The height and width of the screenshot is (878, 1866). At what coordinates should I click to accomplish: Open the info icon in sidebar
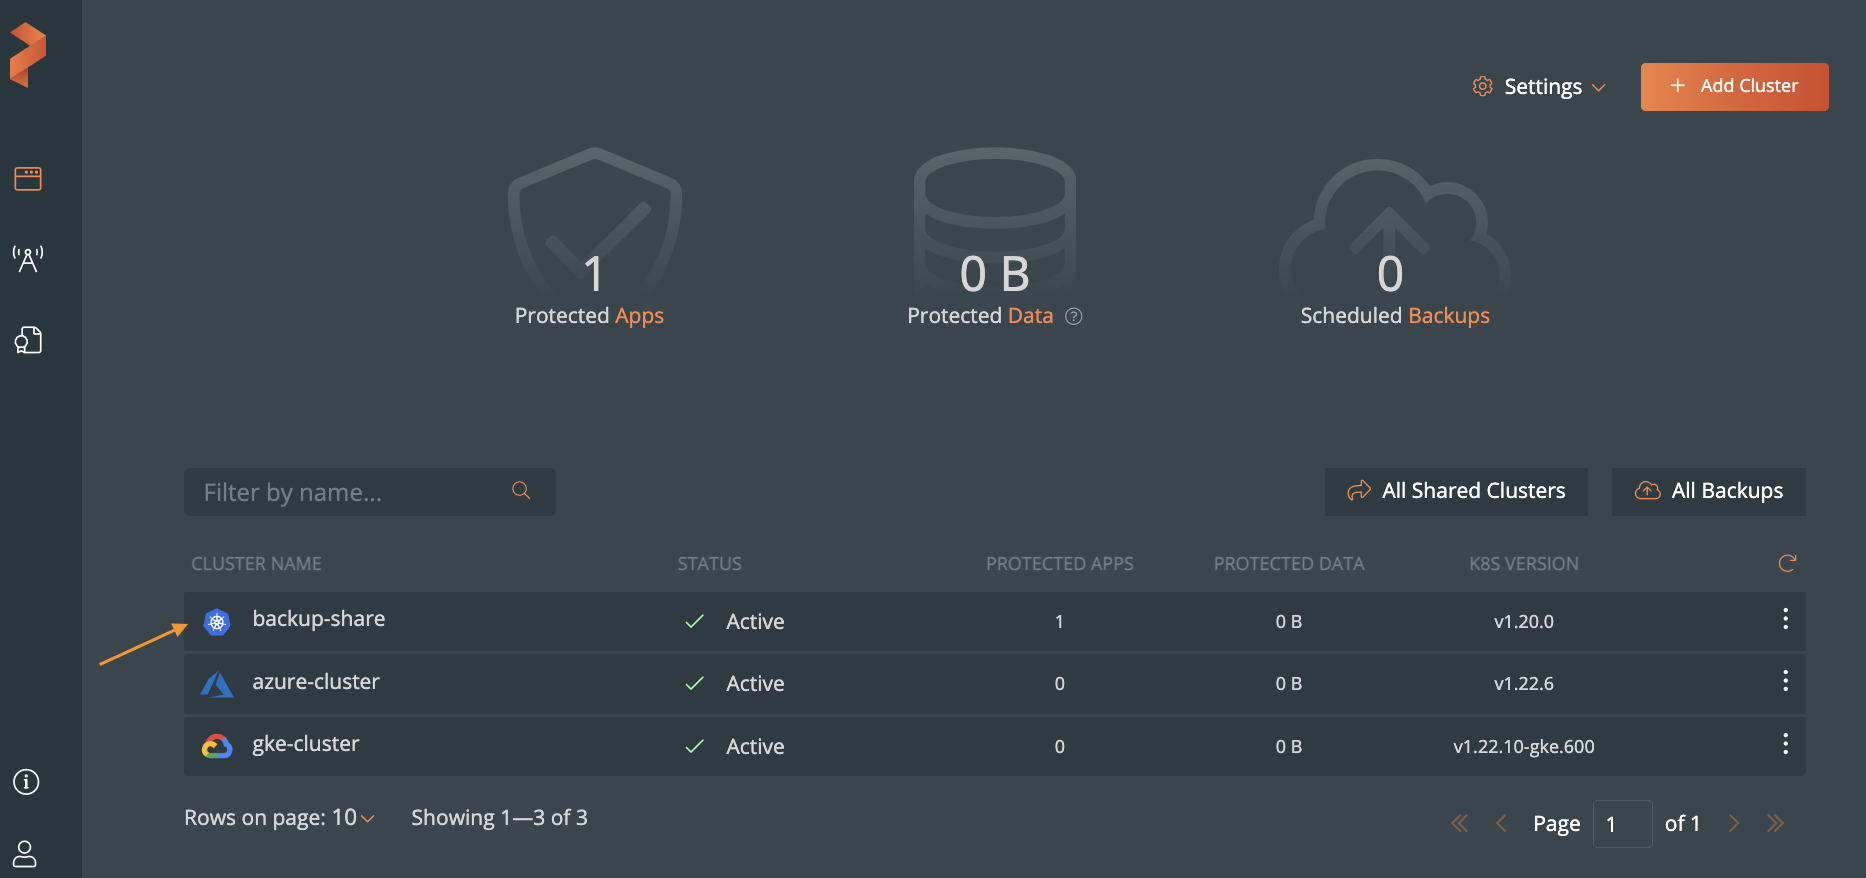click(x=26, y=782)
